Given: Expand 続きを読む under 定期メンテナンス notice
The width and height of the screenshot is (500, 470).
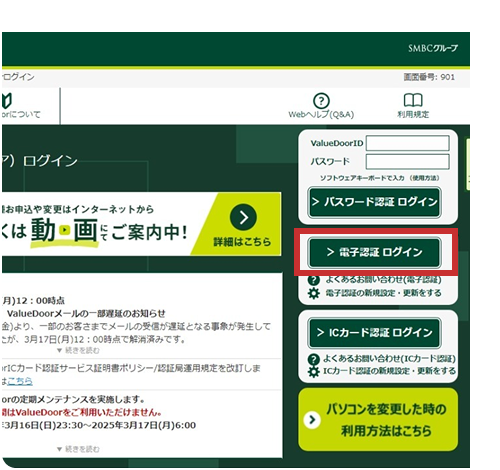Looking at the screenshot, I should [79, 449].
